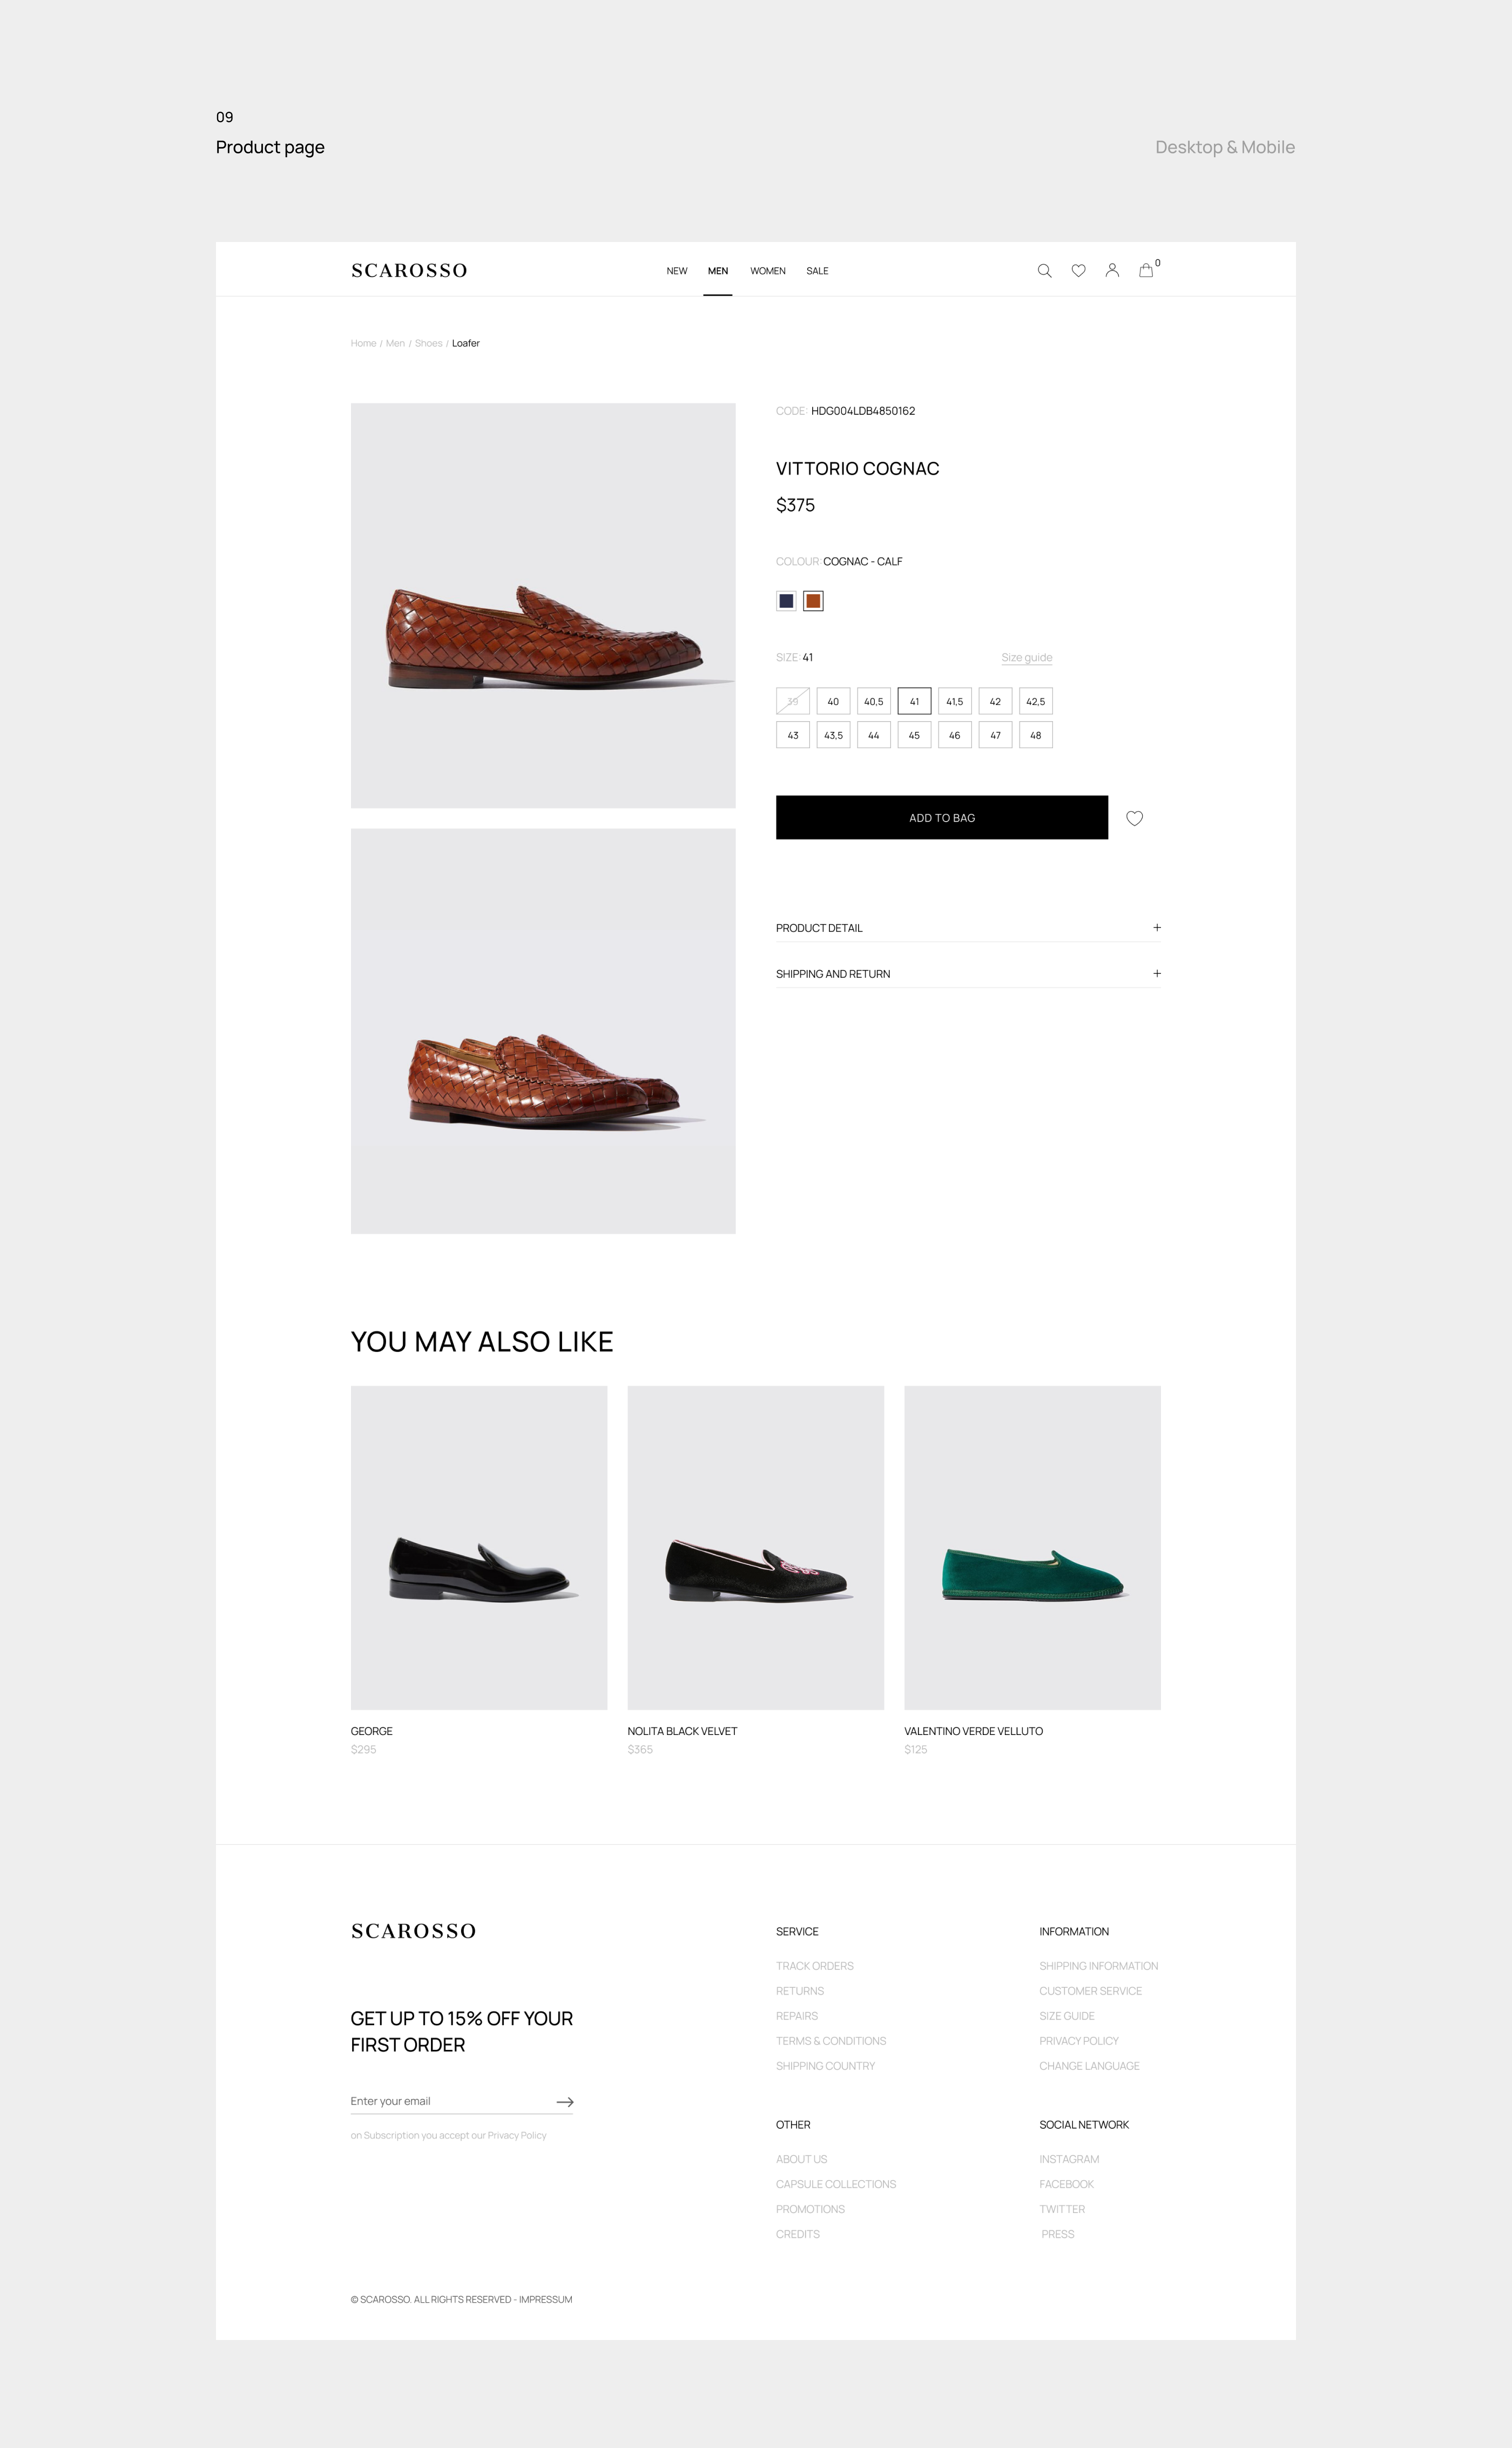Open the Women menu
This screenshot has height=2448, width=1512.
point(768,271)
